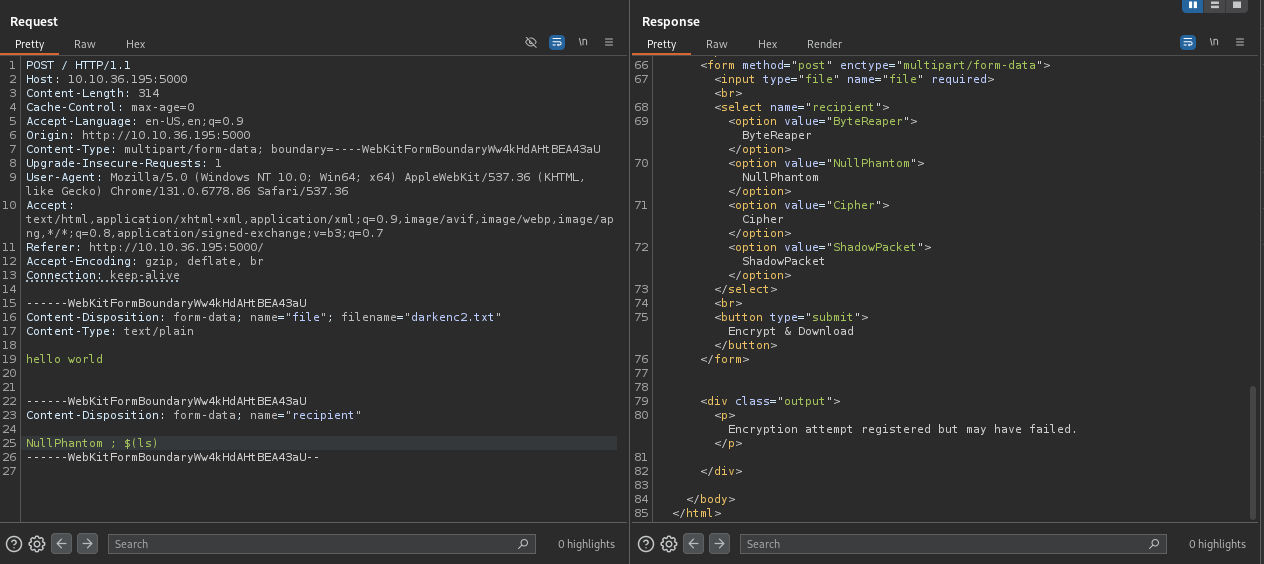Open Request search help question-mark icon
Image resolution: width=1264 pixels, height=564 pixels.
(x=14, y=544)
